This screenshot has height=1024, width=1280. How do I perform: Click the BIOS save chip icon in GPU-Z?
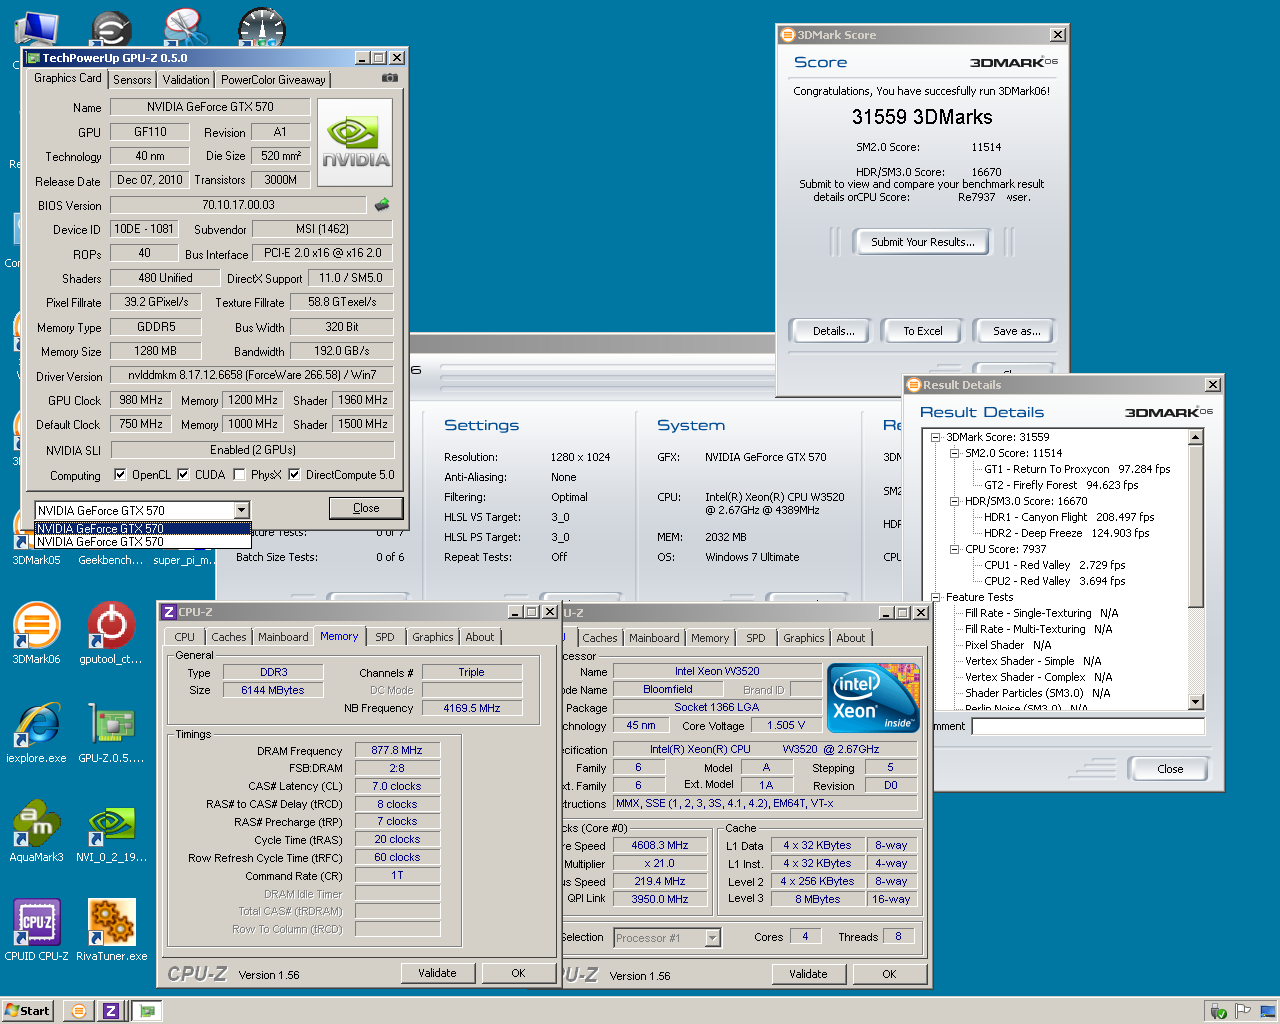pyautogui.click(x=382, y=205)
